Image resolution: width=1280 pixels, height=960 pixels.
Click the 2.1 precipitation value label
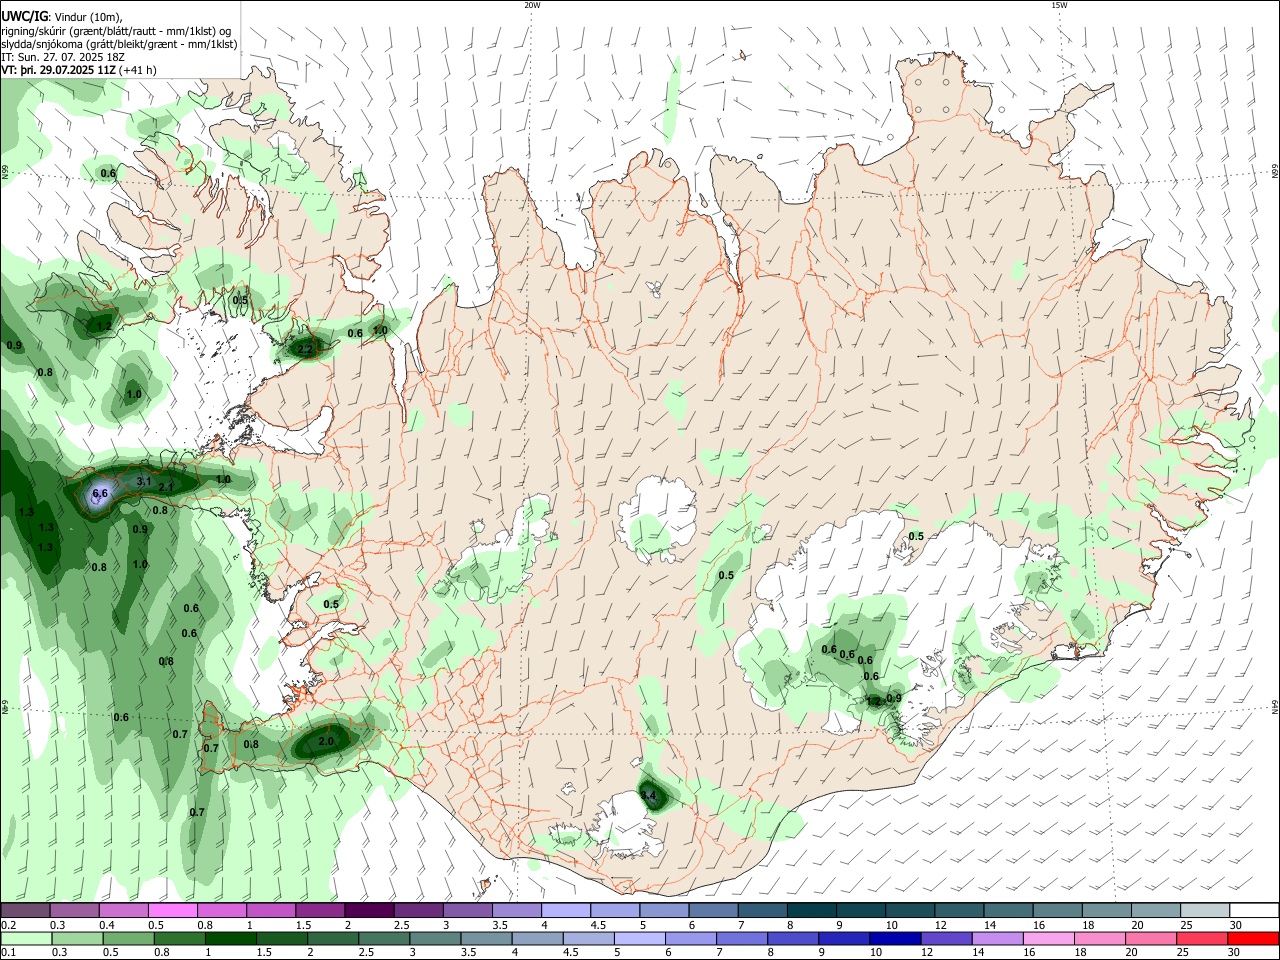pos(166,487)
